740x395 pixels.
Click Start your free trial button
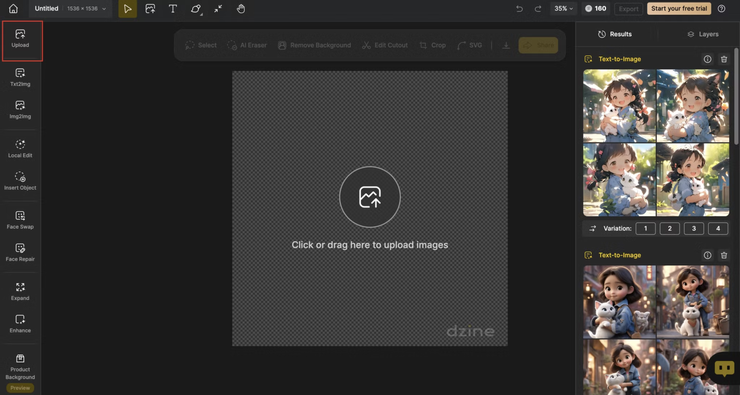[679, 8]
